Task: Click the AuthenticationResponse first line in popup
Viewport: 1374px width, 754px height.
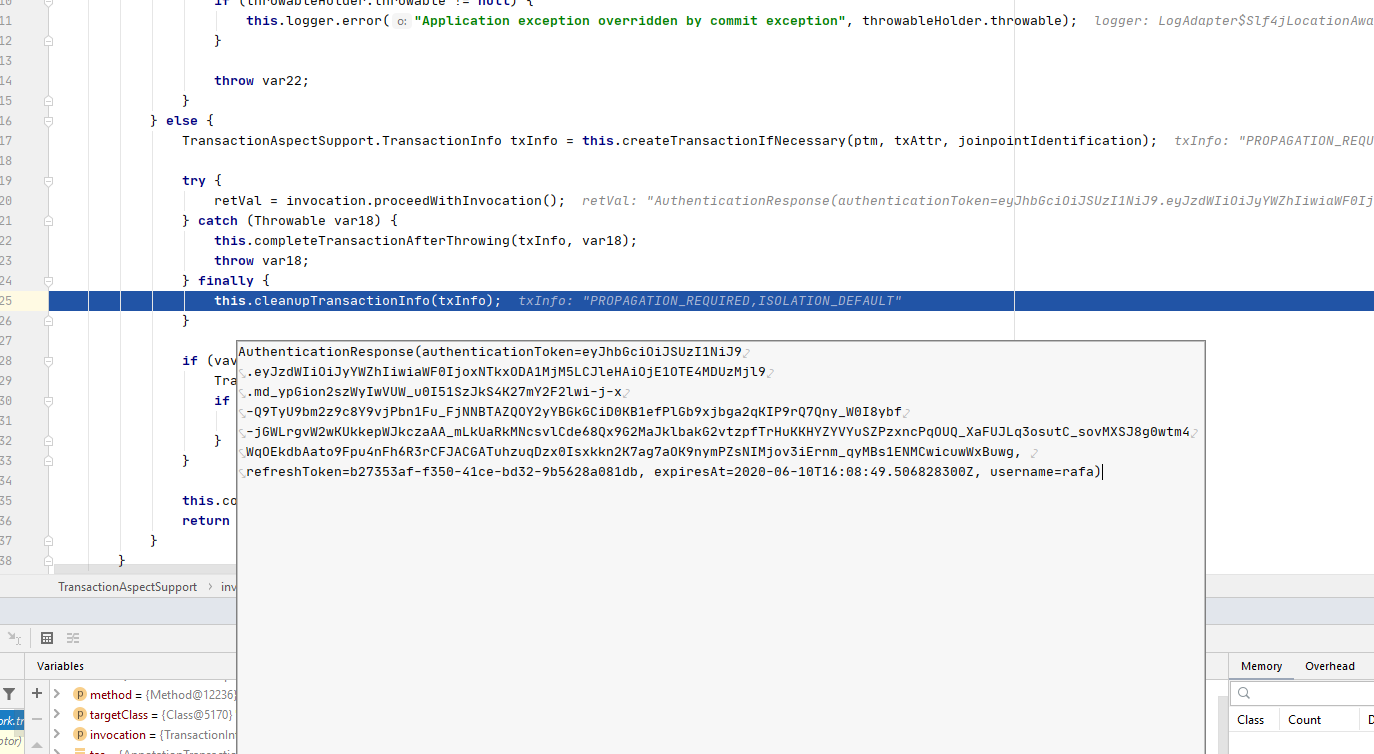Action: [490, 352]
